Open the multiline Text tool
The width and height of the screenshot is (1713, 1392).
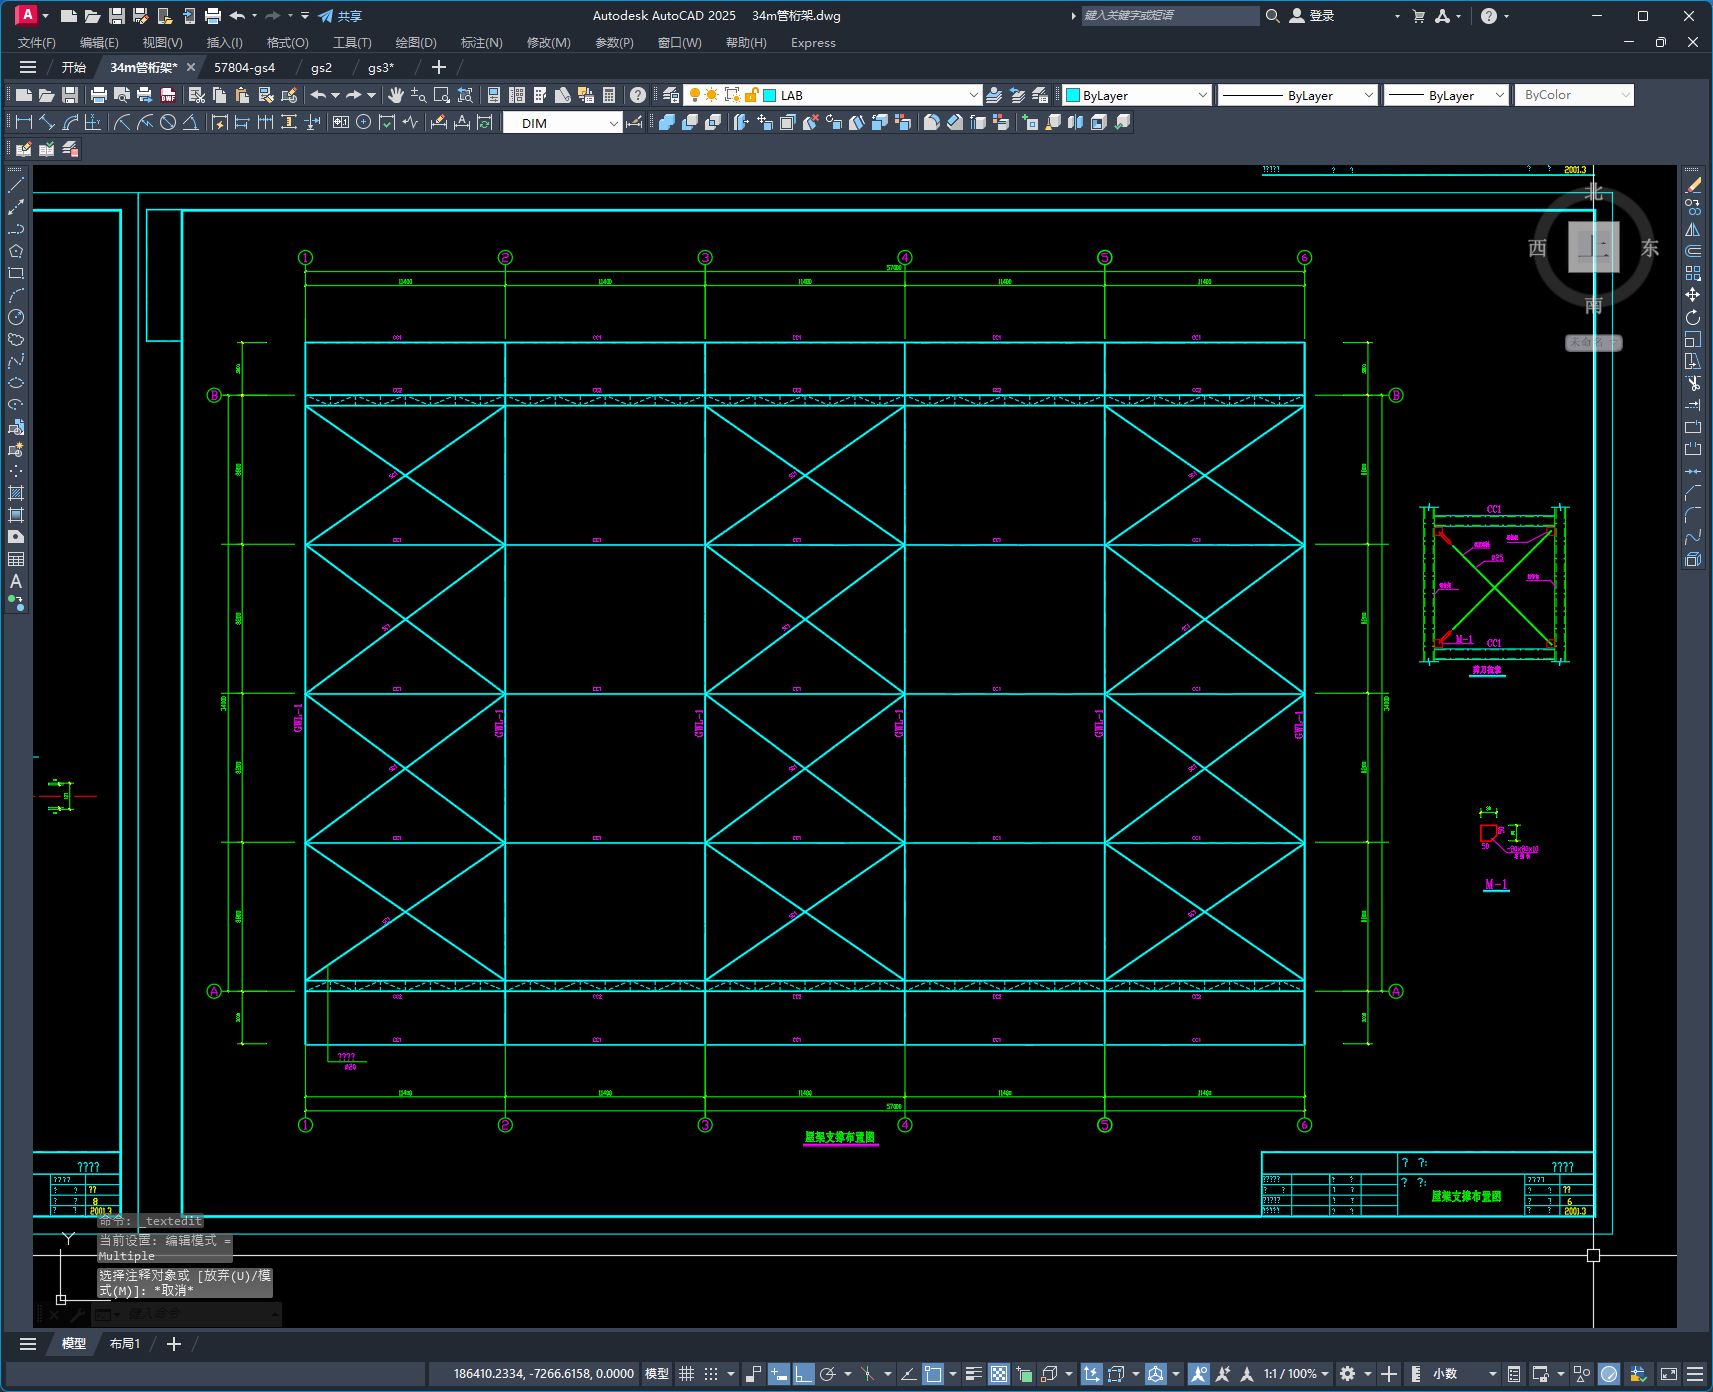point(16,581)
